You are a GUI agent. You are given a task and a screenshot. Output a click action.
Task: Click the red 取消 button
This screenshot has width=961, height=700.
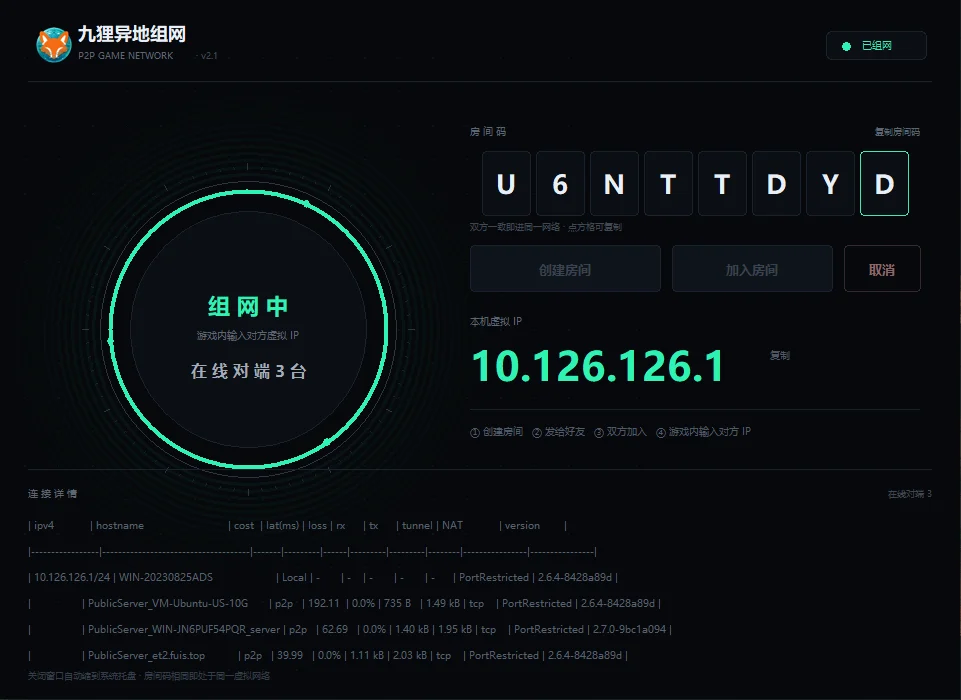click(882, 268)
